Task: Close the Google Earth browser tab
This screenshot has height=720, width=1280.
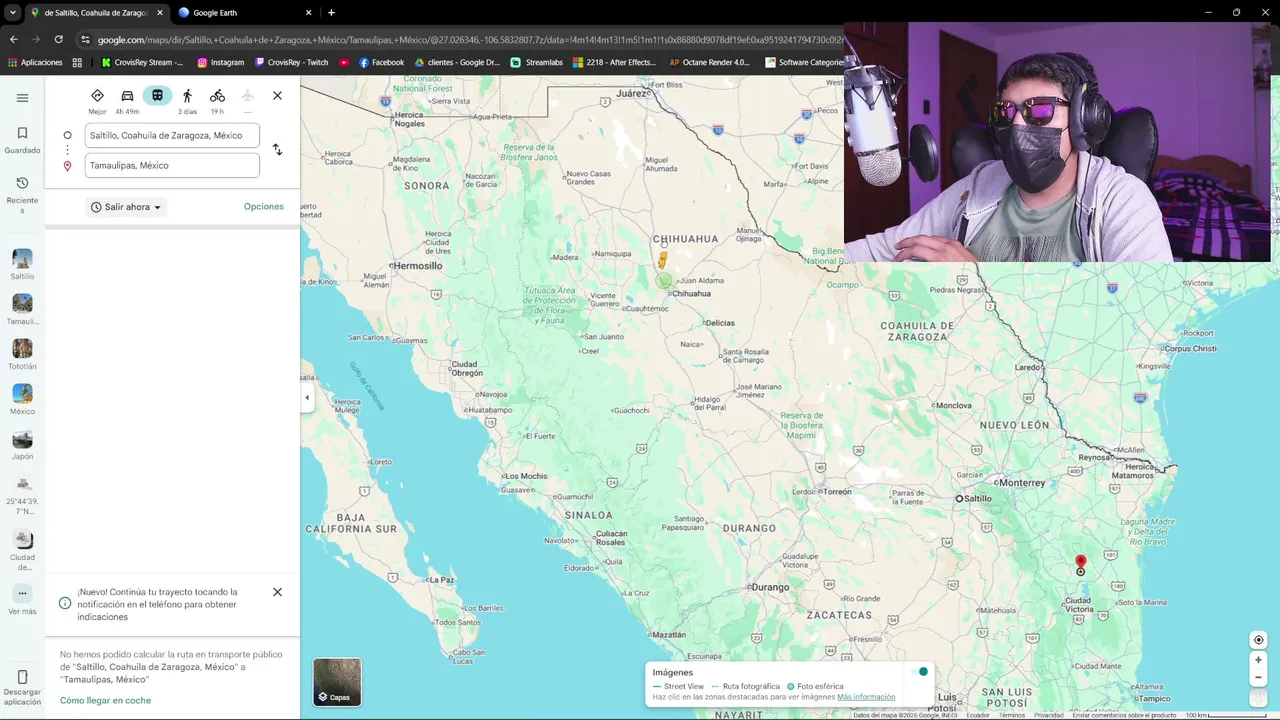Action: 308,13
